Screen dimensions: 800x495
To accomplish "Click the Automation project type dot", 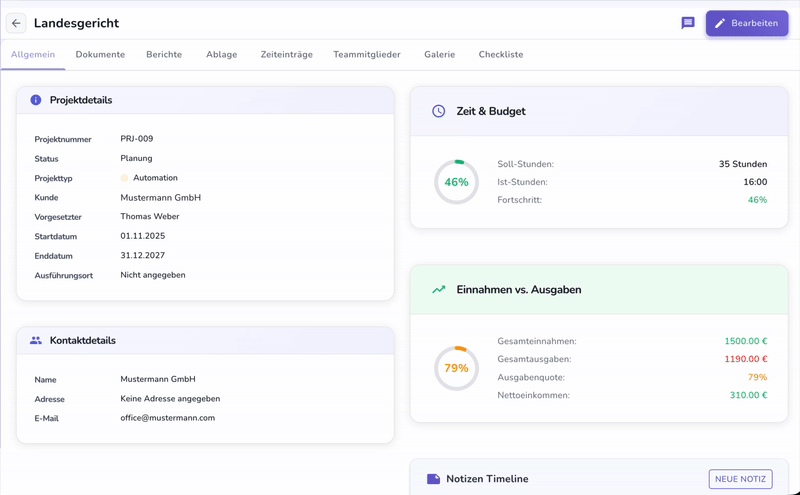I will (125, 178).
